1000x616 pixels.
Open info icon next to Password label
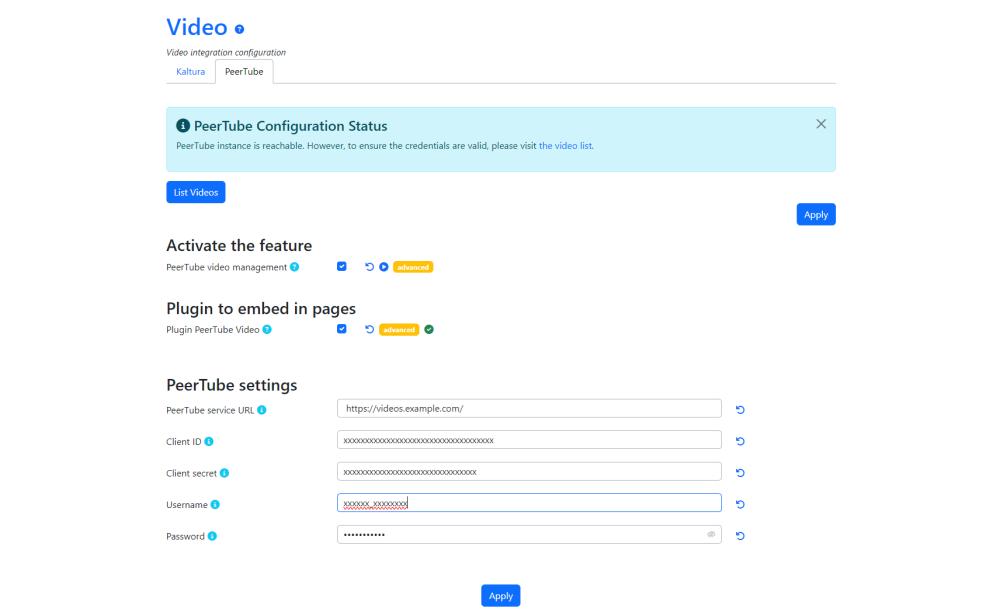[x=212, y=536]
